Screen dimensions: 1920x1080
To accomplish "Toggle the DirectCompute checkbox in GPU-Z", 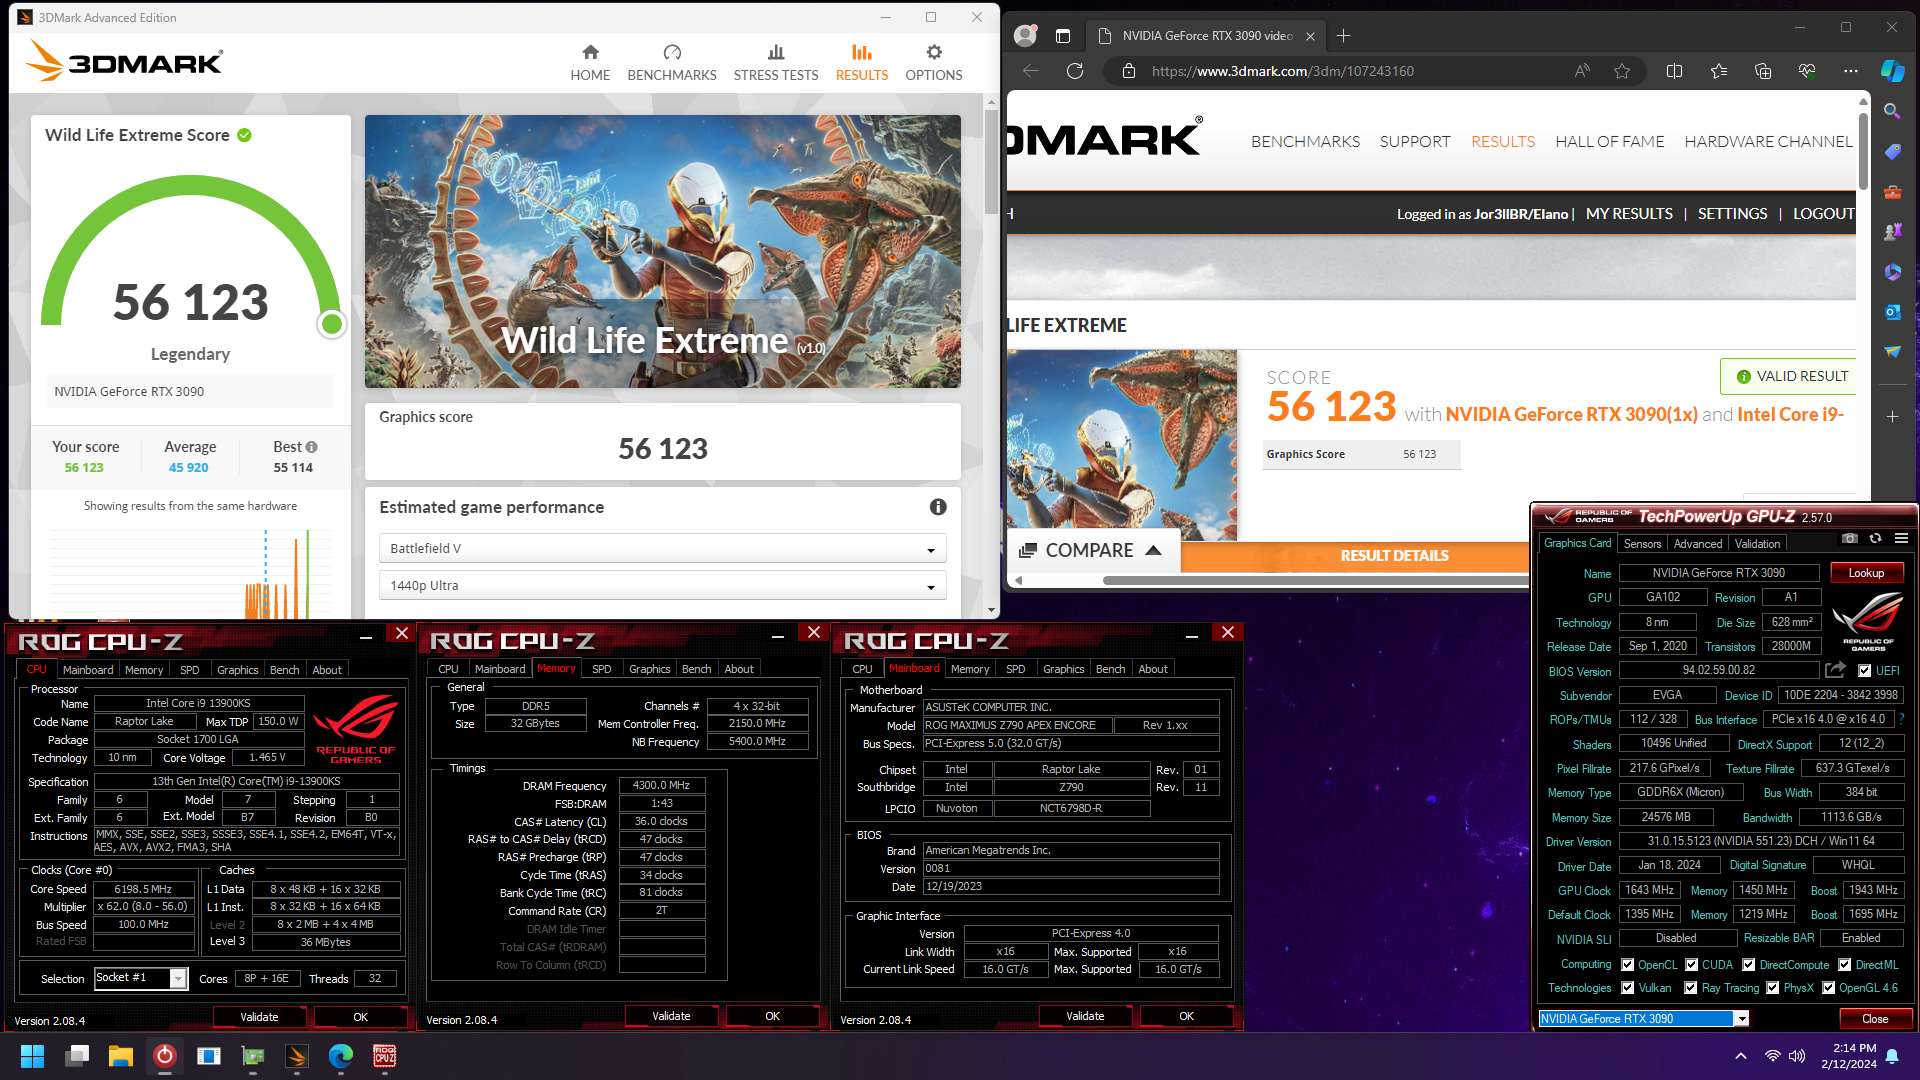I will 1749,965.
